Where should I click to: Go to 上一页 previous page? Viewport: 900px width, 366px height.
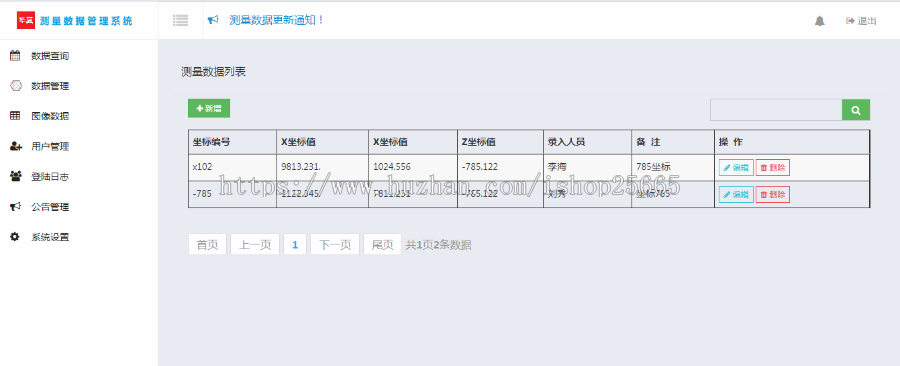click(x=255, y=245)
